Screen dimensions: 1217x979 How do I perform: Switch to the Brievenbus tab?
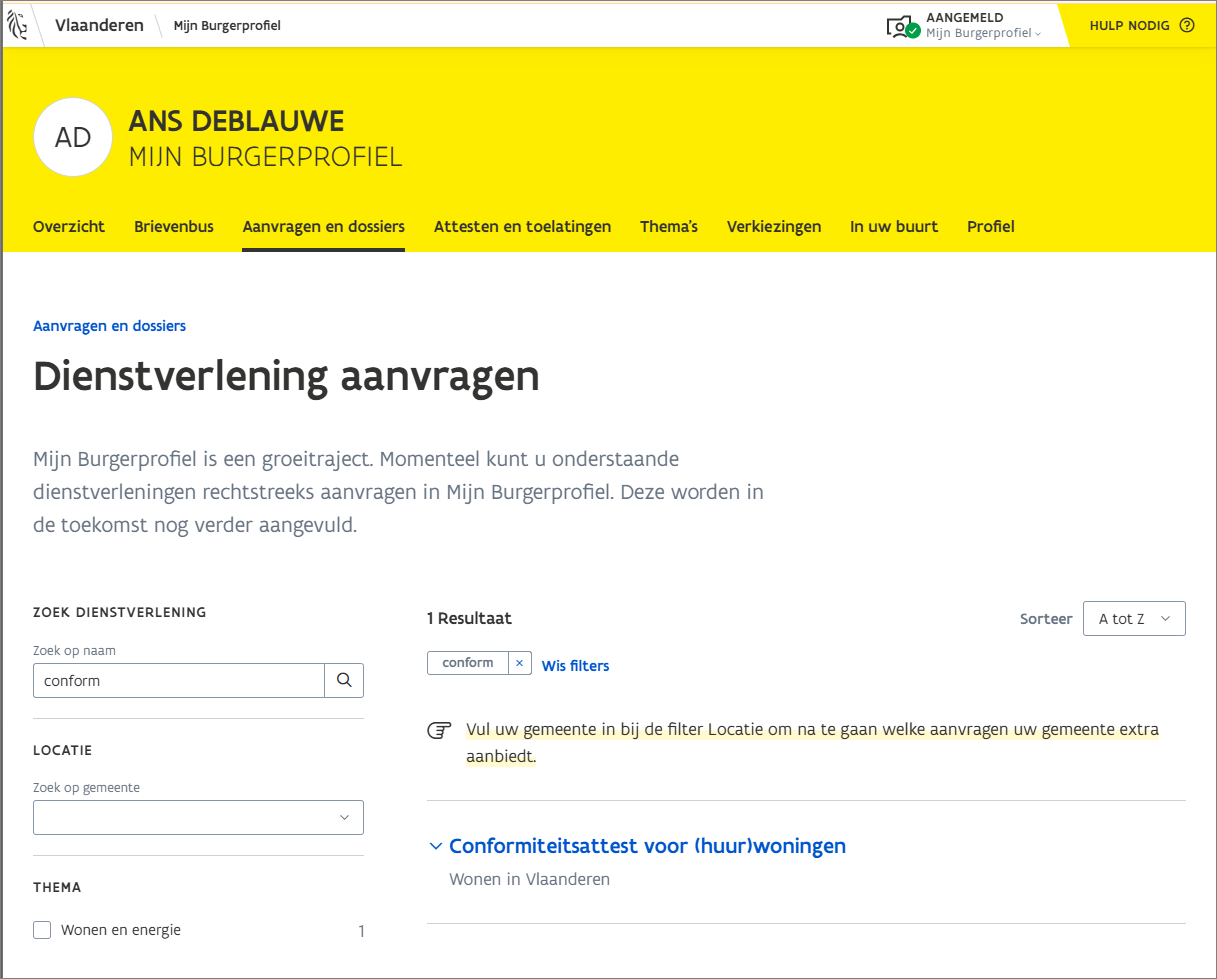tap(174, 227)
